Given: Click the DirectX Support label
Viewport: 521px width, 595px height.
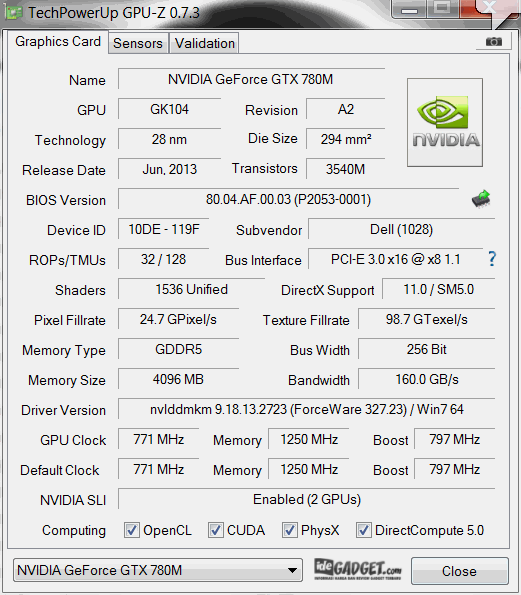Looking at the screenshot, I should point(327,291).
